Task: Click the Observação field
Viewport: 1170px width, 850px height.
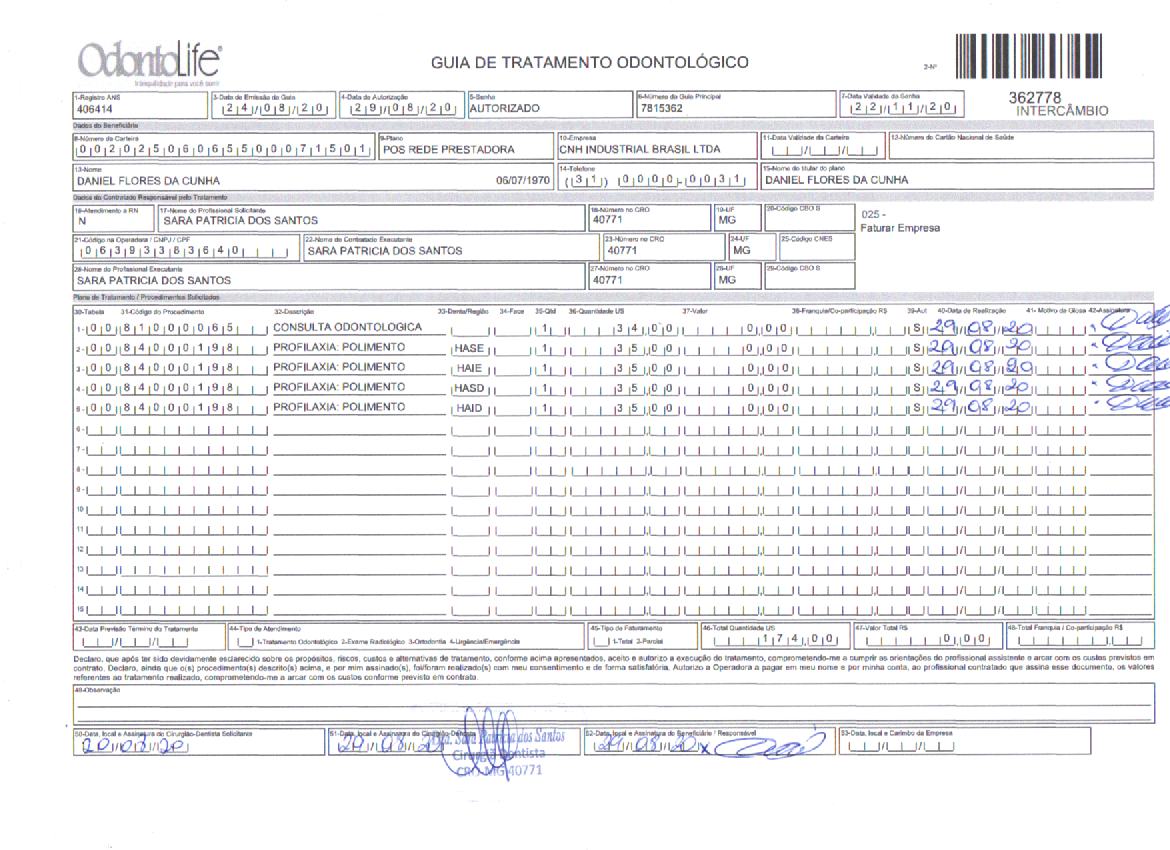Action: [613, 704]
